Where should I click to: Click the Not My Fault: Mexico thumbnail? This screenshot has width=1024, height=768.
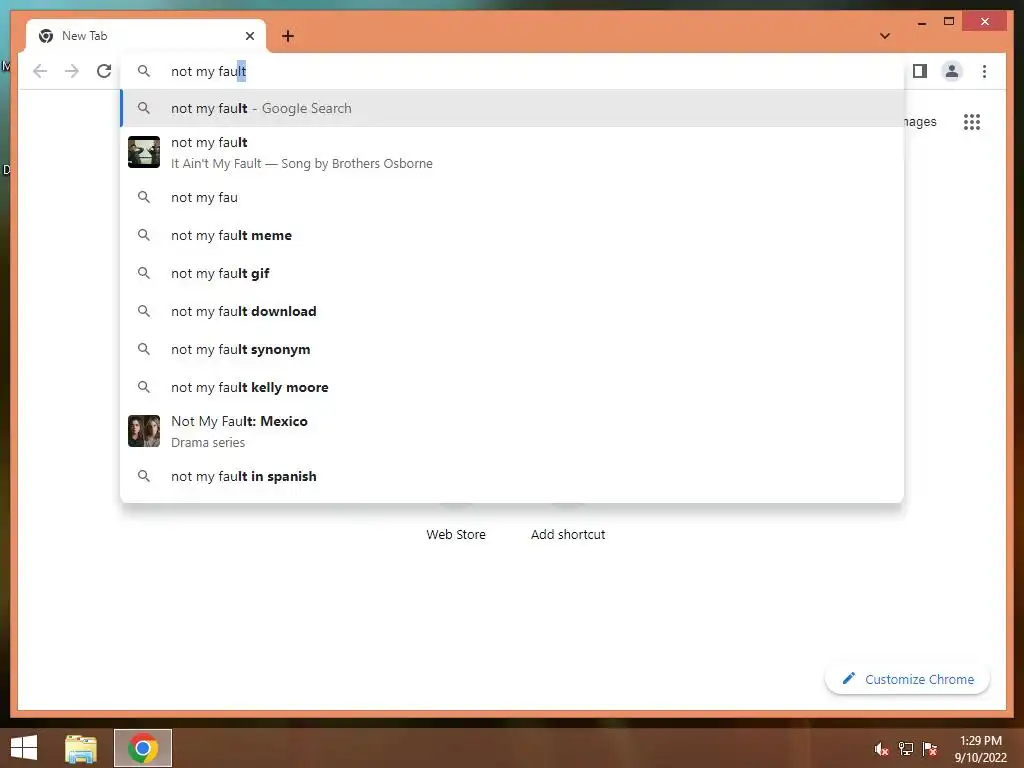point(144,431)
